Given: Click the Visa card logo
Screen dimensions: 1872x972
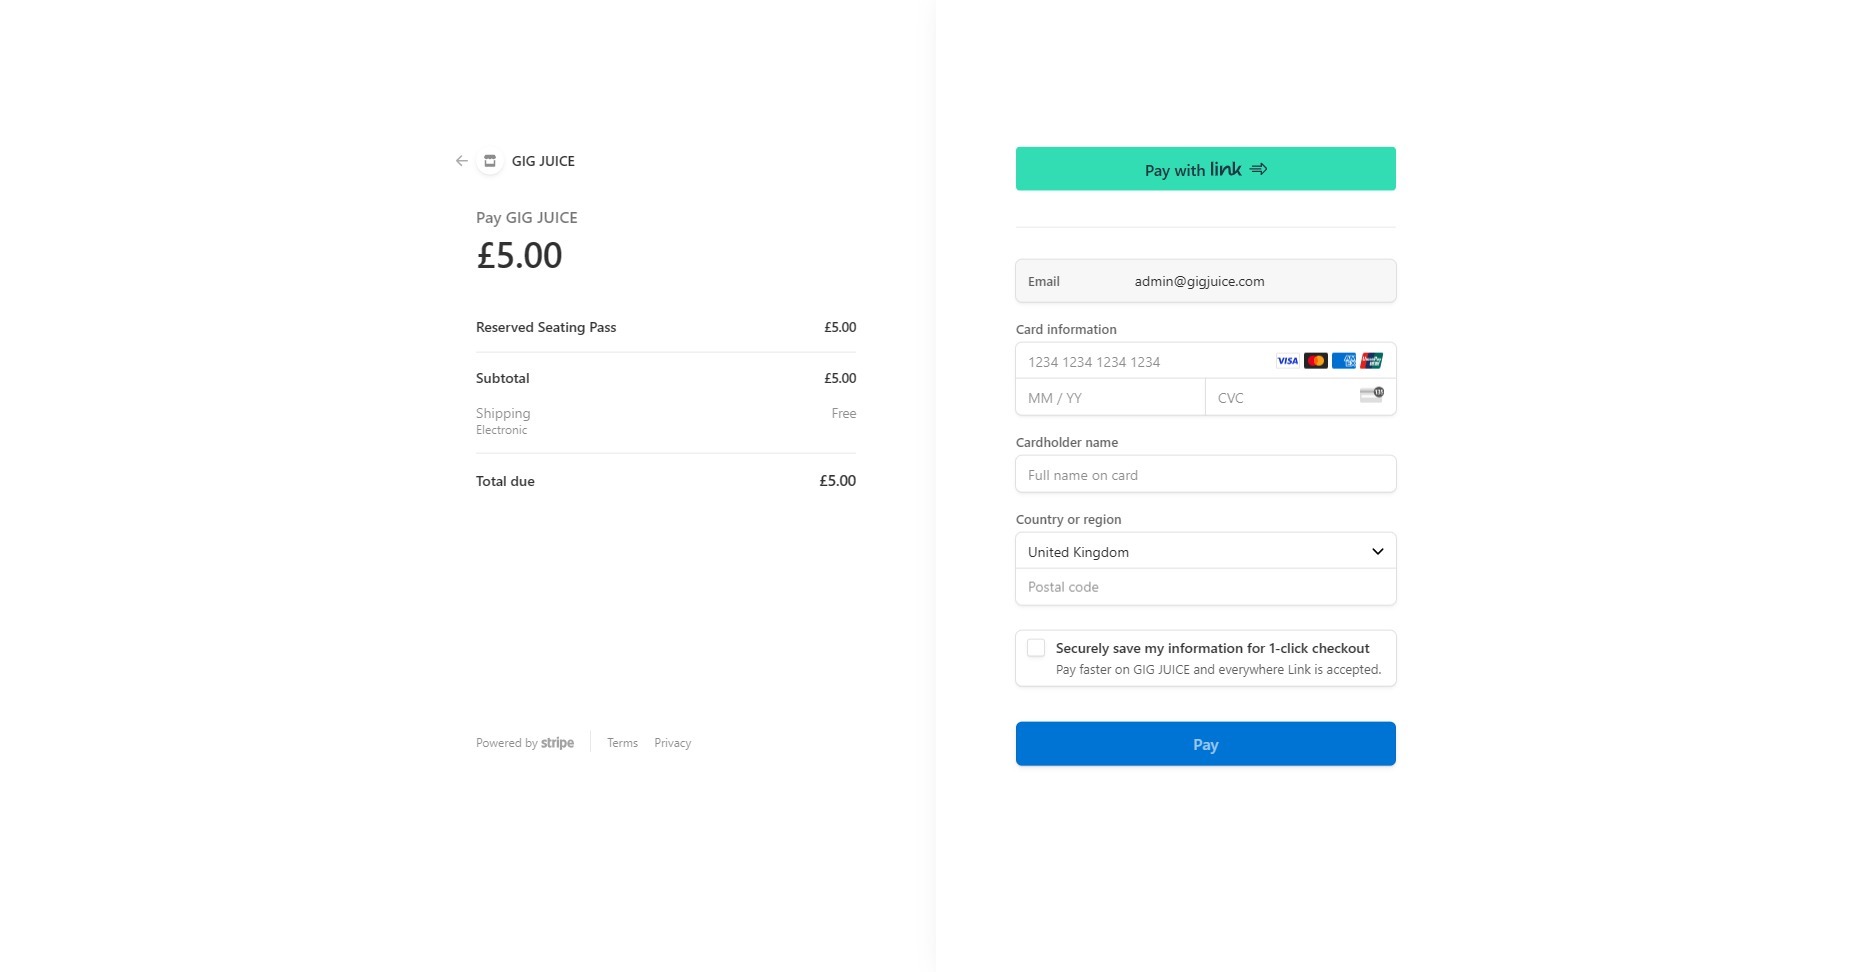Looking at the screenshot, I should pos(1287,361).
